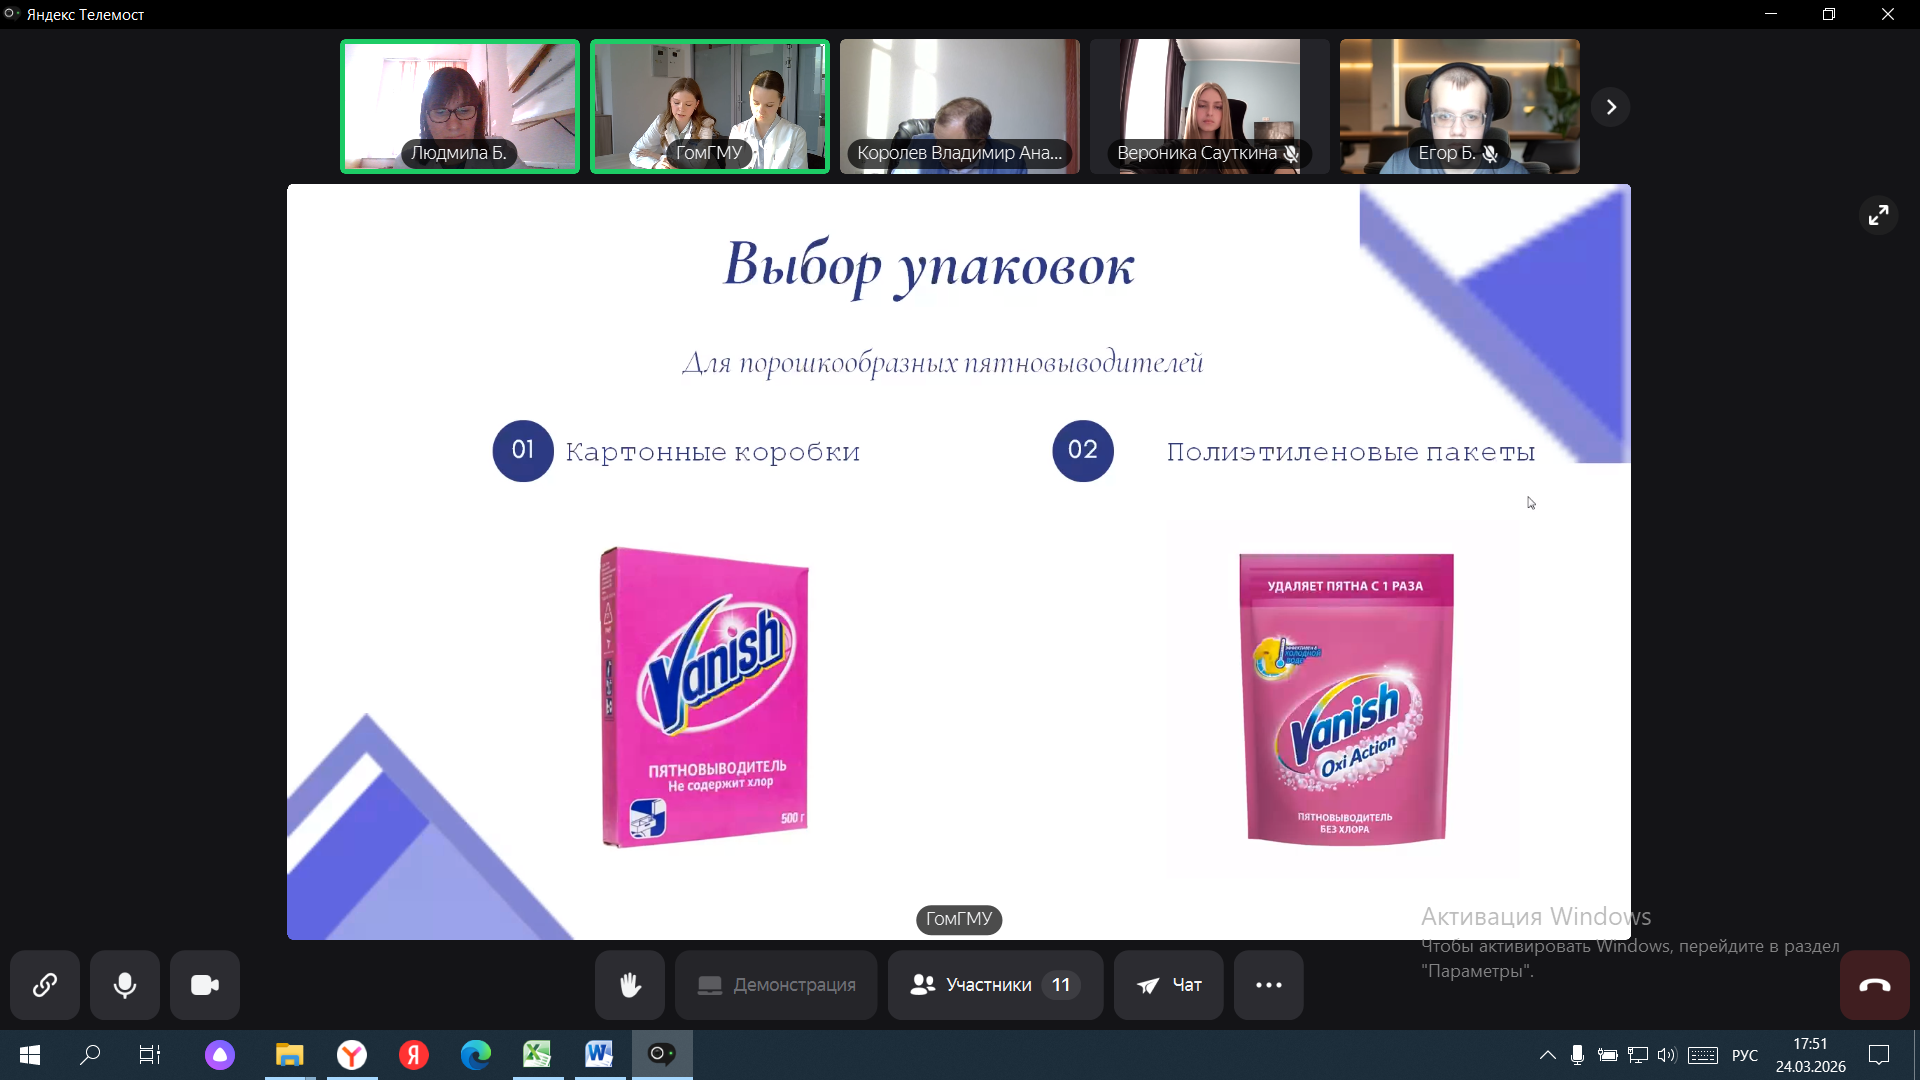Open the Alice assistant in the taskbar
Image resolution: width=1920 pixels, height=1080 pixels.
click(220, 1054)
